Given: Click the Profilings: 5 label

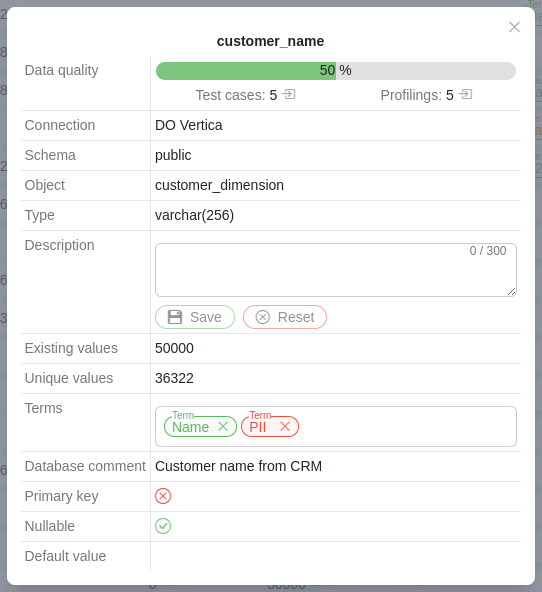Looking at the screenshot, I should 417,95.
